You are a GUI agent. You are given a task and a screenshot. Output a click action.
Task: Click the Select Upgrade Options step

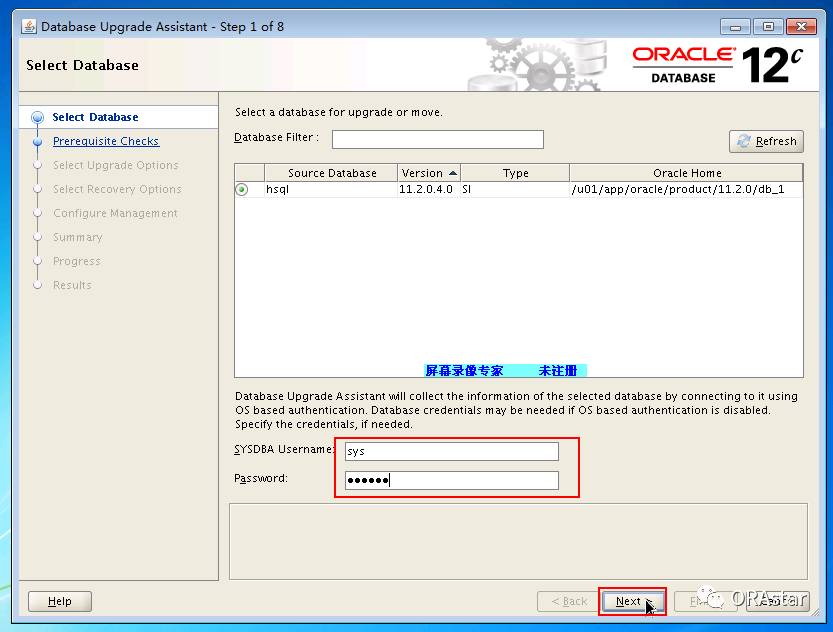click(x=115, y=165)
